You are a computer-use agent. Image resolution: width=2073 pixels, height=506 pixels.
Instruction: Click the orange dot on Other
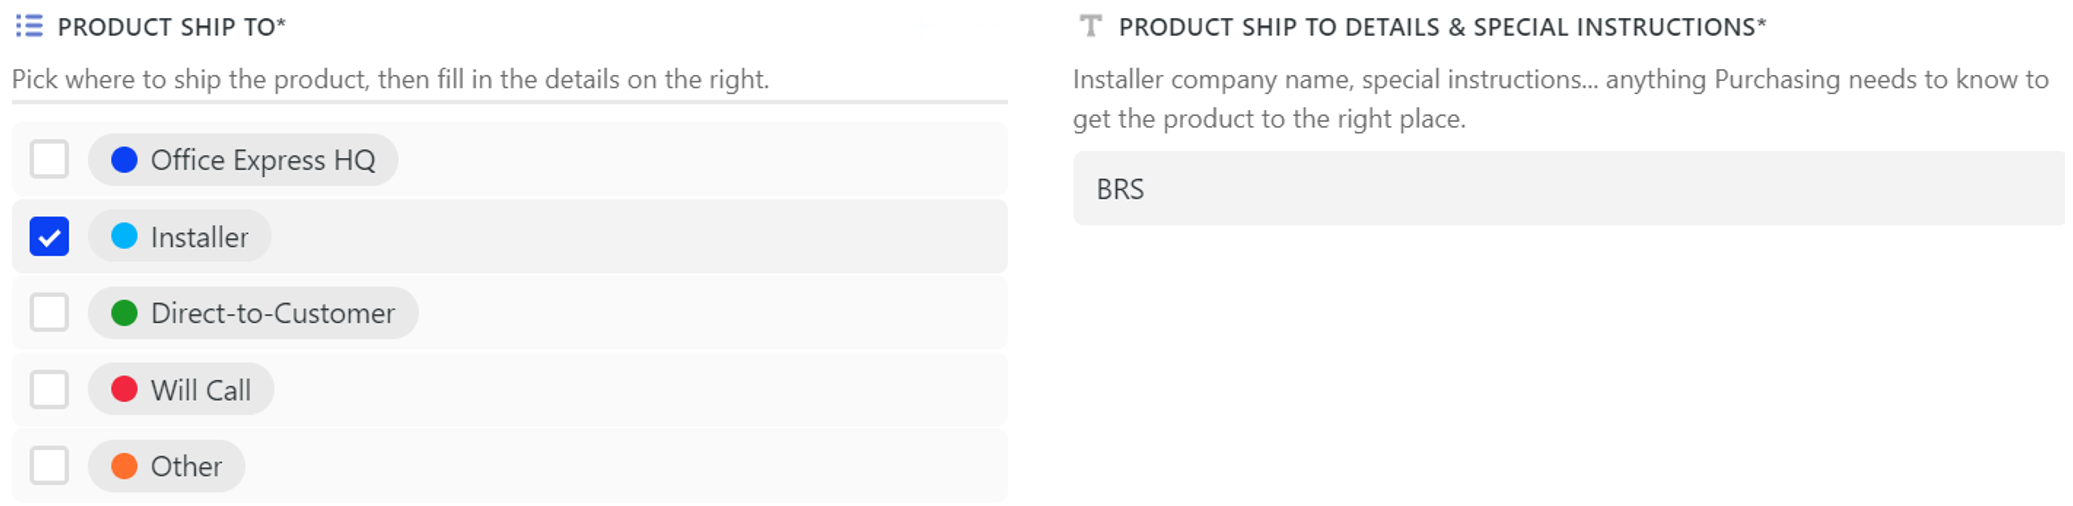(124, 466)
